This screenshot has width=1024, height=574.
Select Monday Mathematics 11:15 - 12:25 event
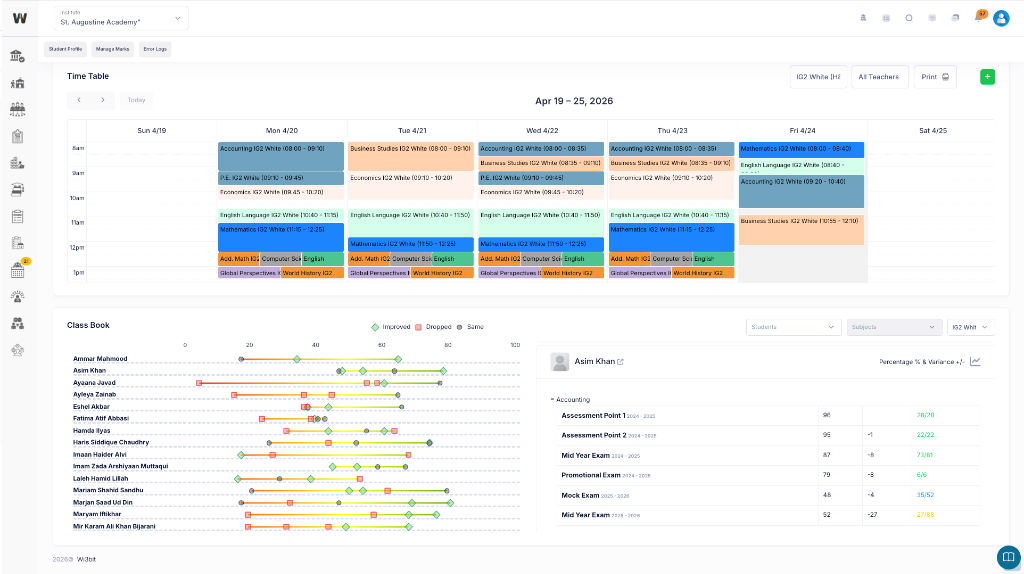pos(281,237)
